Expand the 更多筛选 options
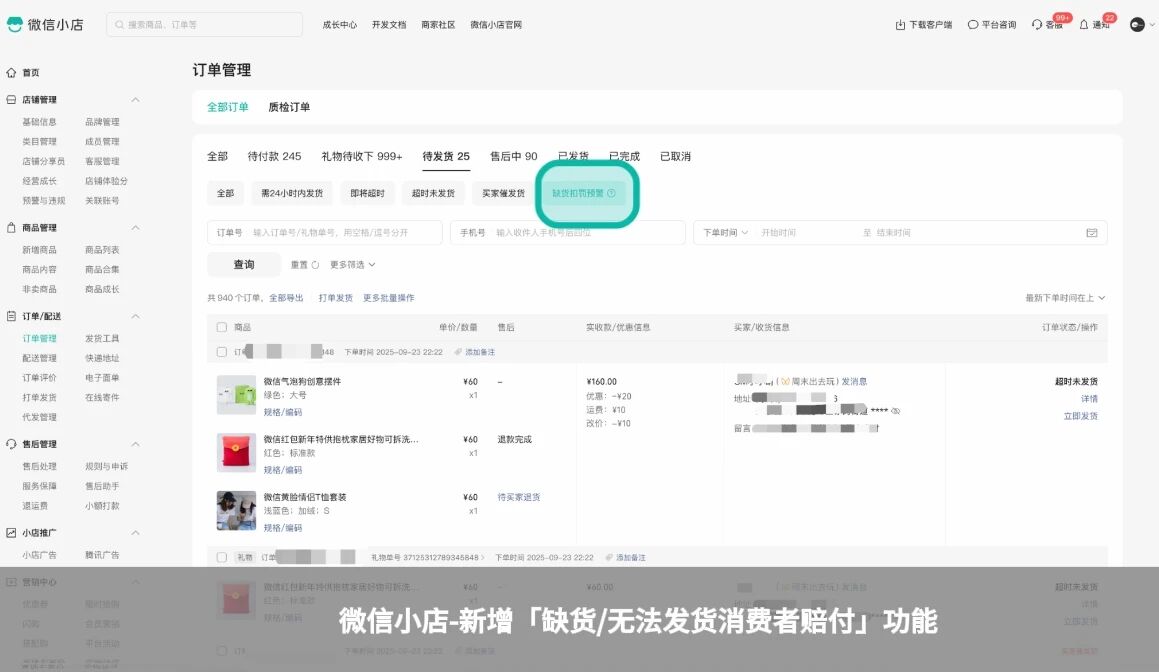Image resolution: width=1159 pixels, height=672 pixels. 353,265
